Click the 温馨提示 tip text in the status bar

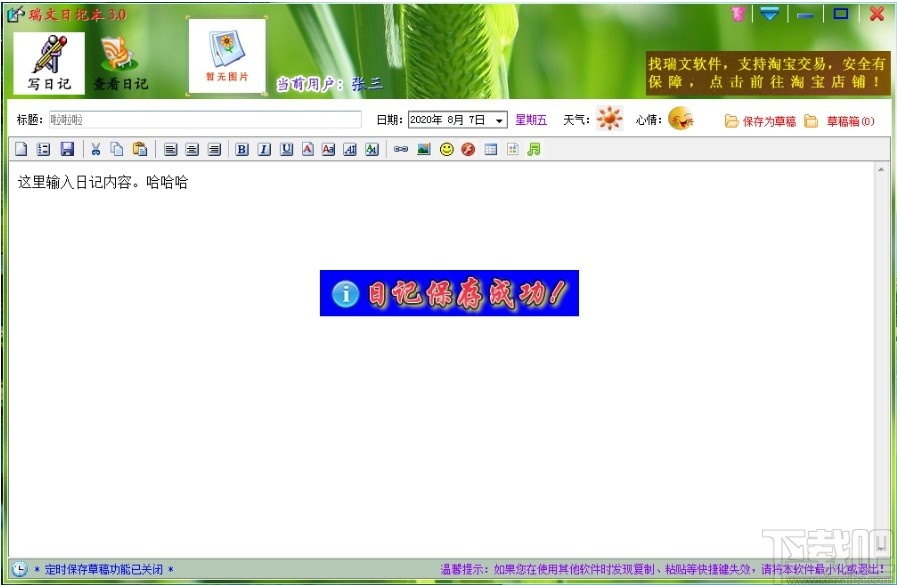coord(662,570)
